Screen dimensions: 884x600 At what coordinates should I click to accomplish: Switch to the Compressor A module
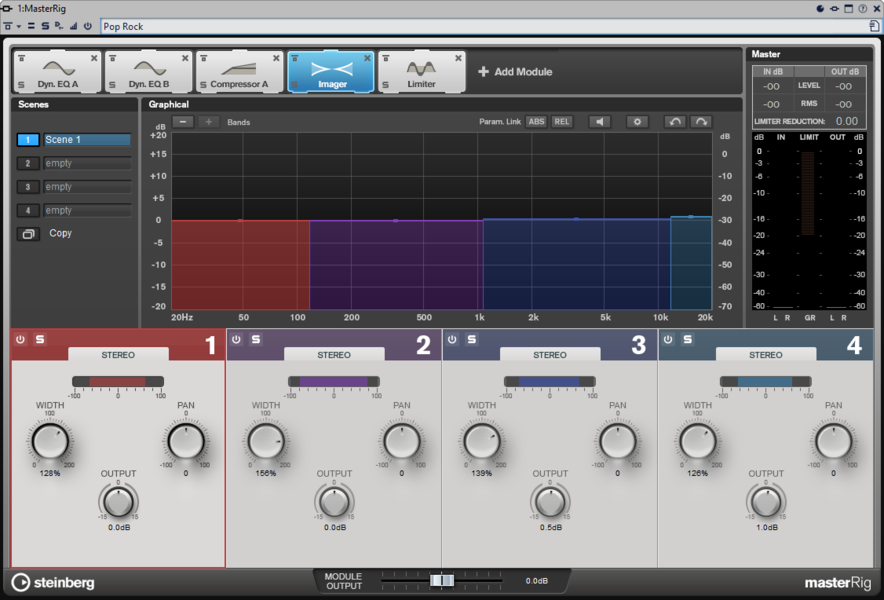[240, 72]
